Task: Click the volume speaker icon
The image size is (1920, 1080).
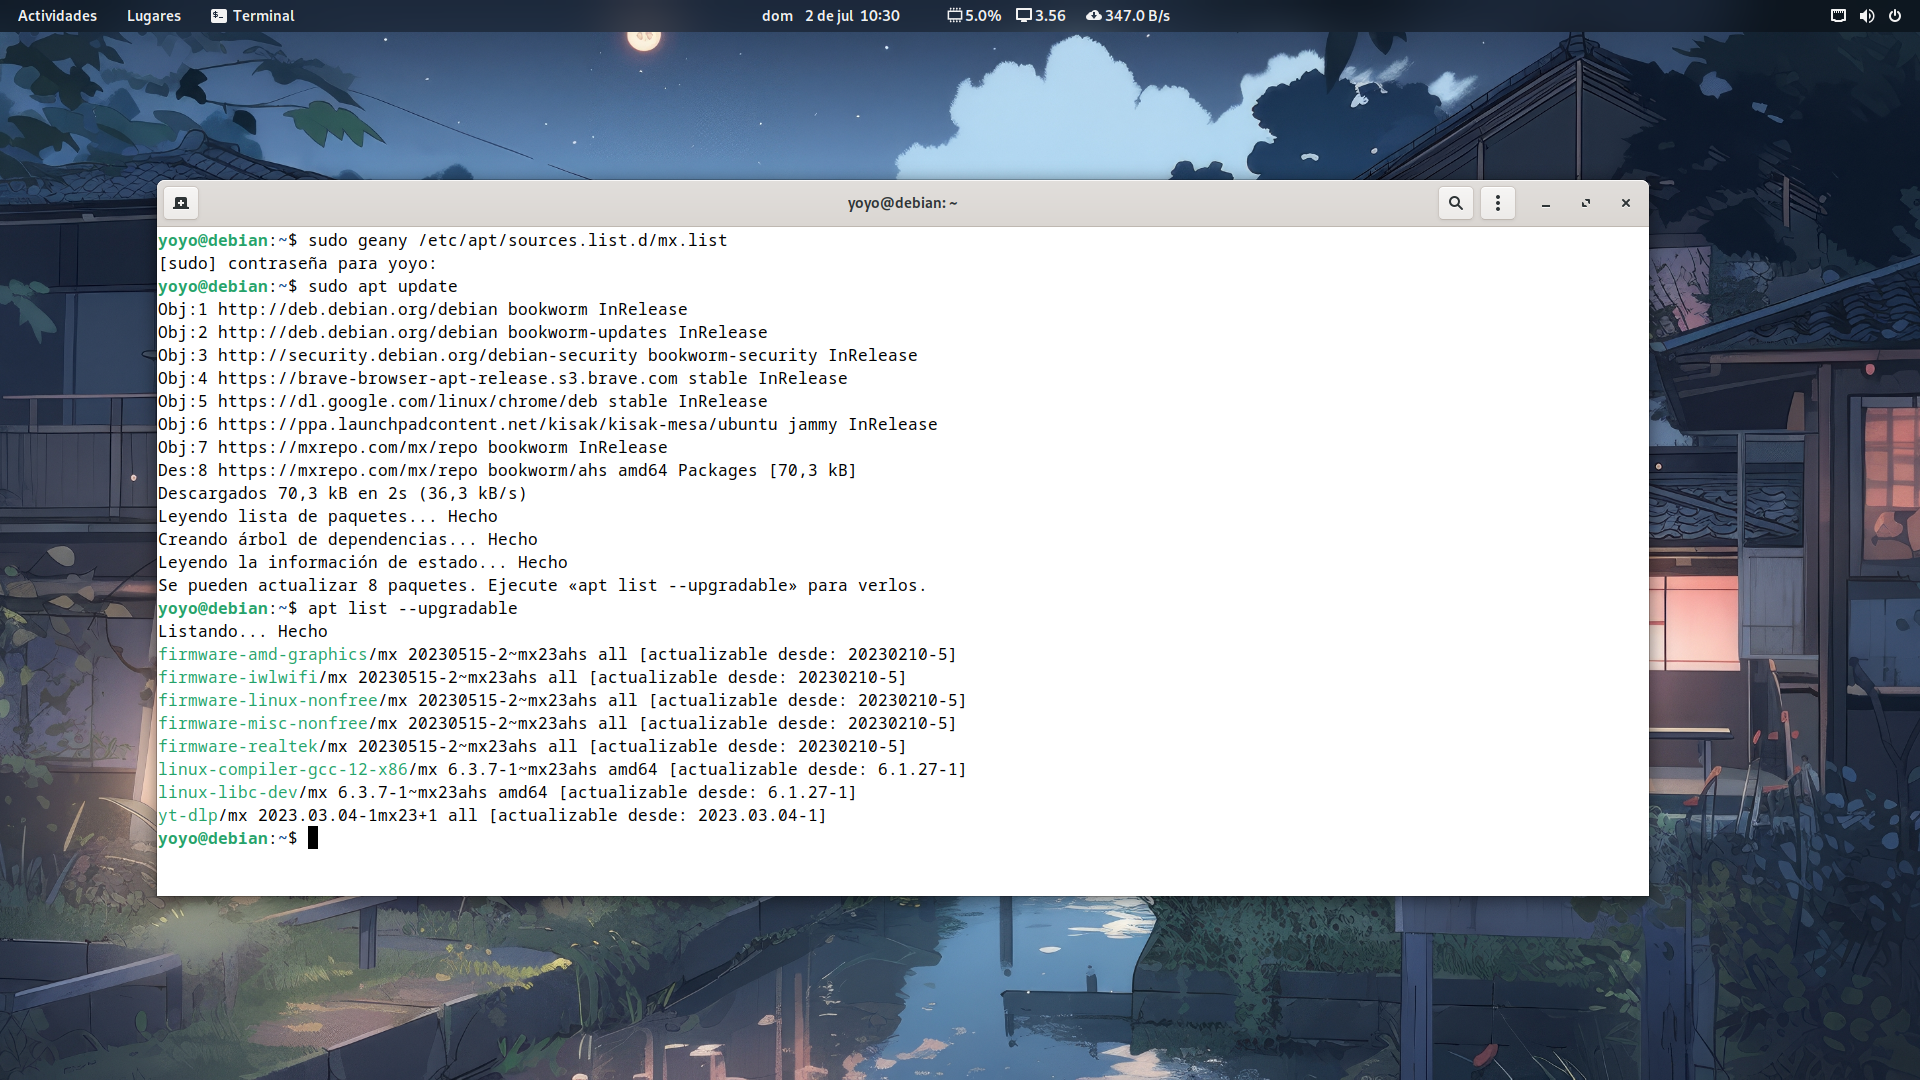Action: pos(1866,16)
